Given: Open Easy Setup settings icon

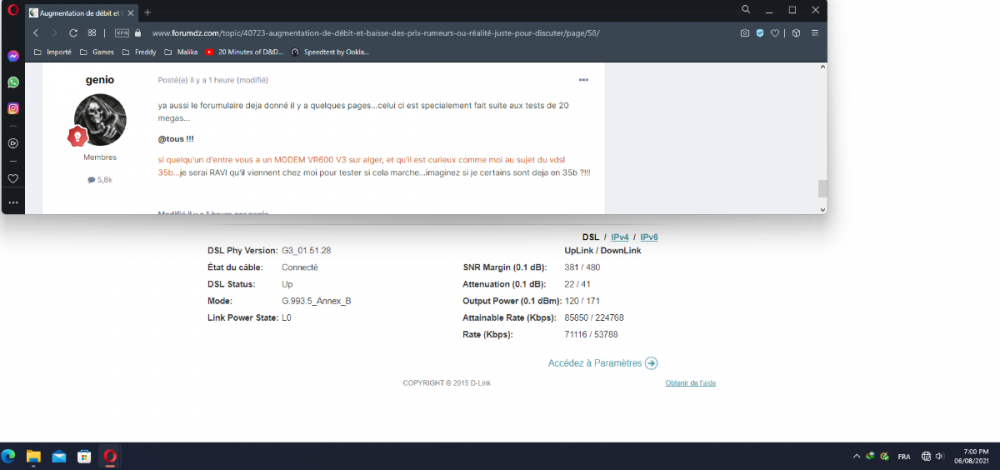Looking at the screenshot, I should (814, 33).
